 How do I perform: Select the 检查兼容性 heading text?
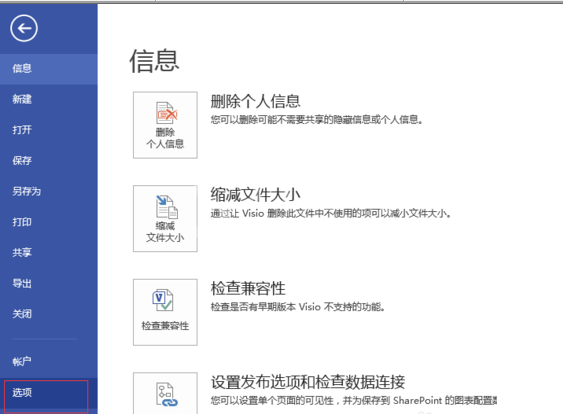pyautogui.click(x=248, y=288)
